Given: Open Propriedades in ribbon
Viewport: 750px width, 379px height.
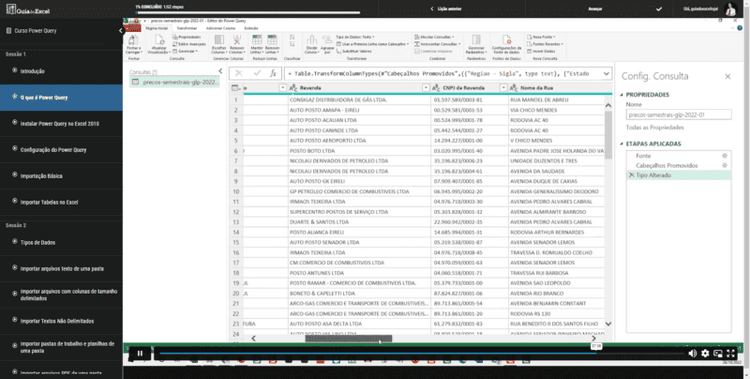Looking at the screenshot, I should (187, 37).
